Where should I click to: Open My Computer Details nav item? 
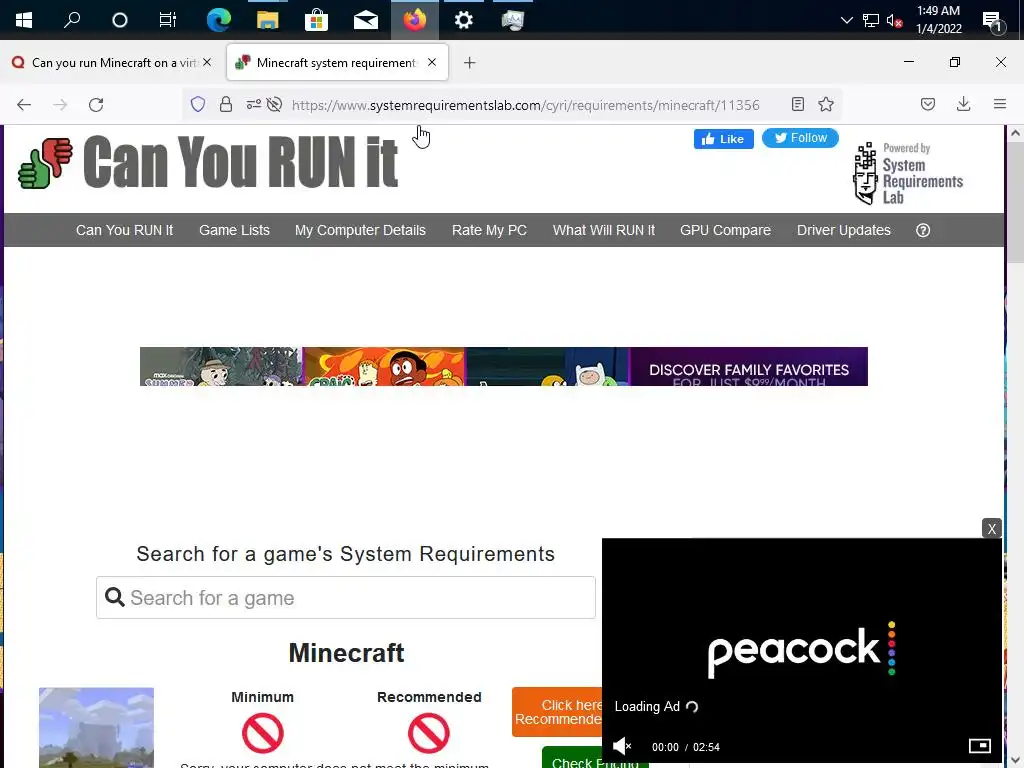coord(360,231)
